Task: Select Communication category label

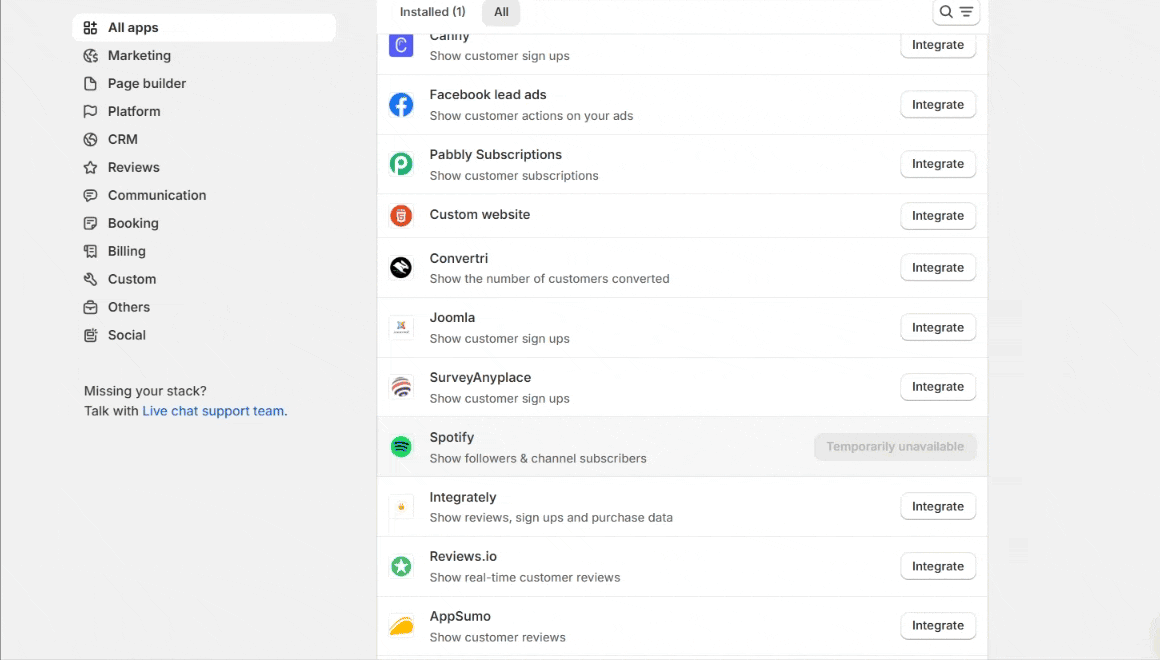Action: (157, 195)
